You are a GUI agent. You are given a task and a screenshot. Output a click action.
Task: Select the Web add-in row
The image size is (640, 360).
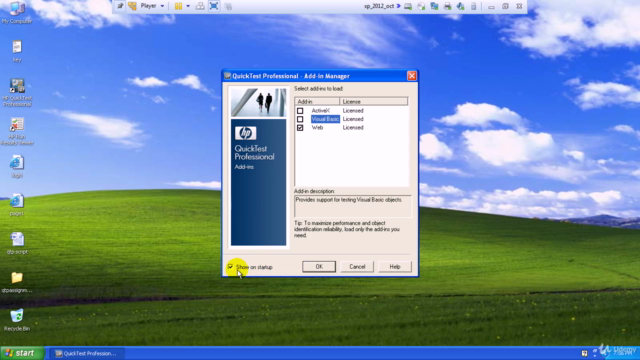coord(351,128)
